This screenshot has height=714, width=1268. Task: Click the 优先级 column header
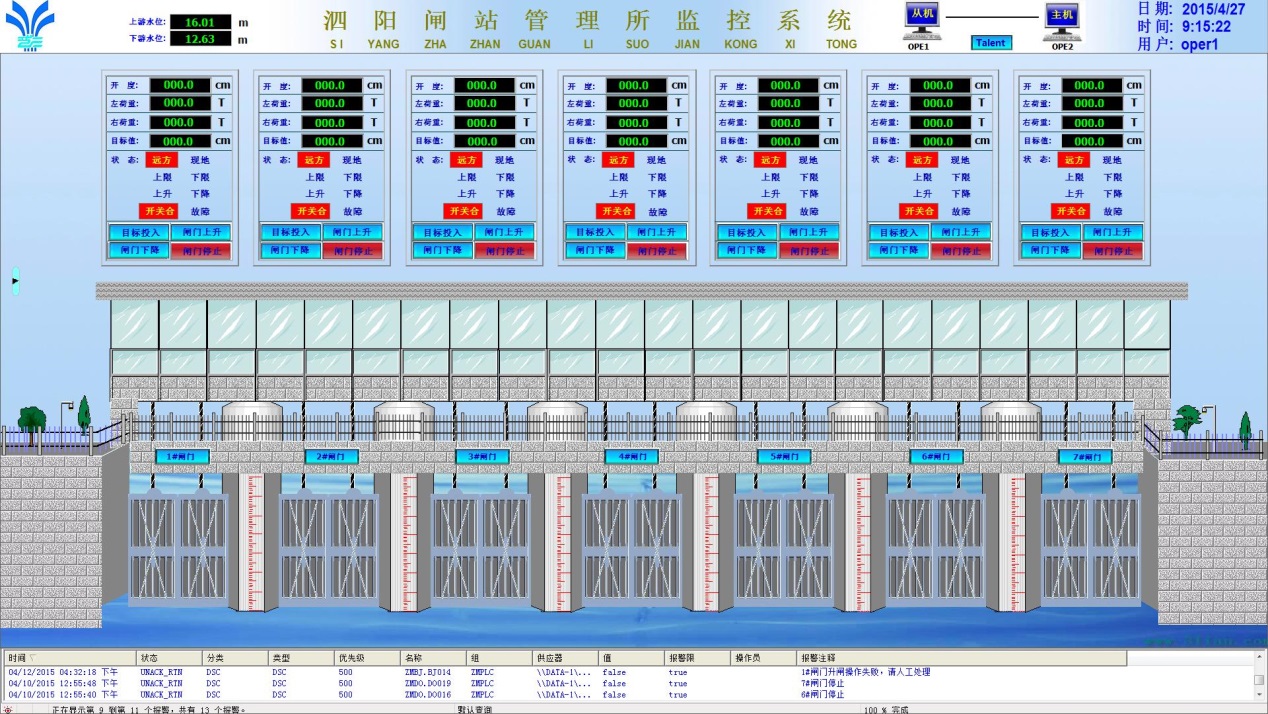coord(367,658)
